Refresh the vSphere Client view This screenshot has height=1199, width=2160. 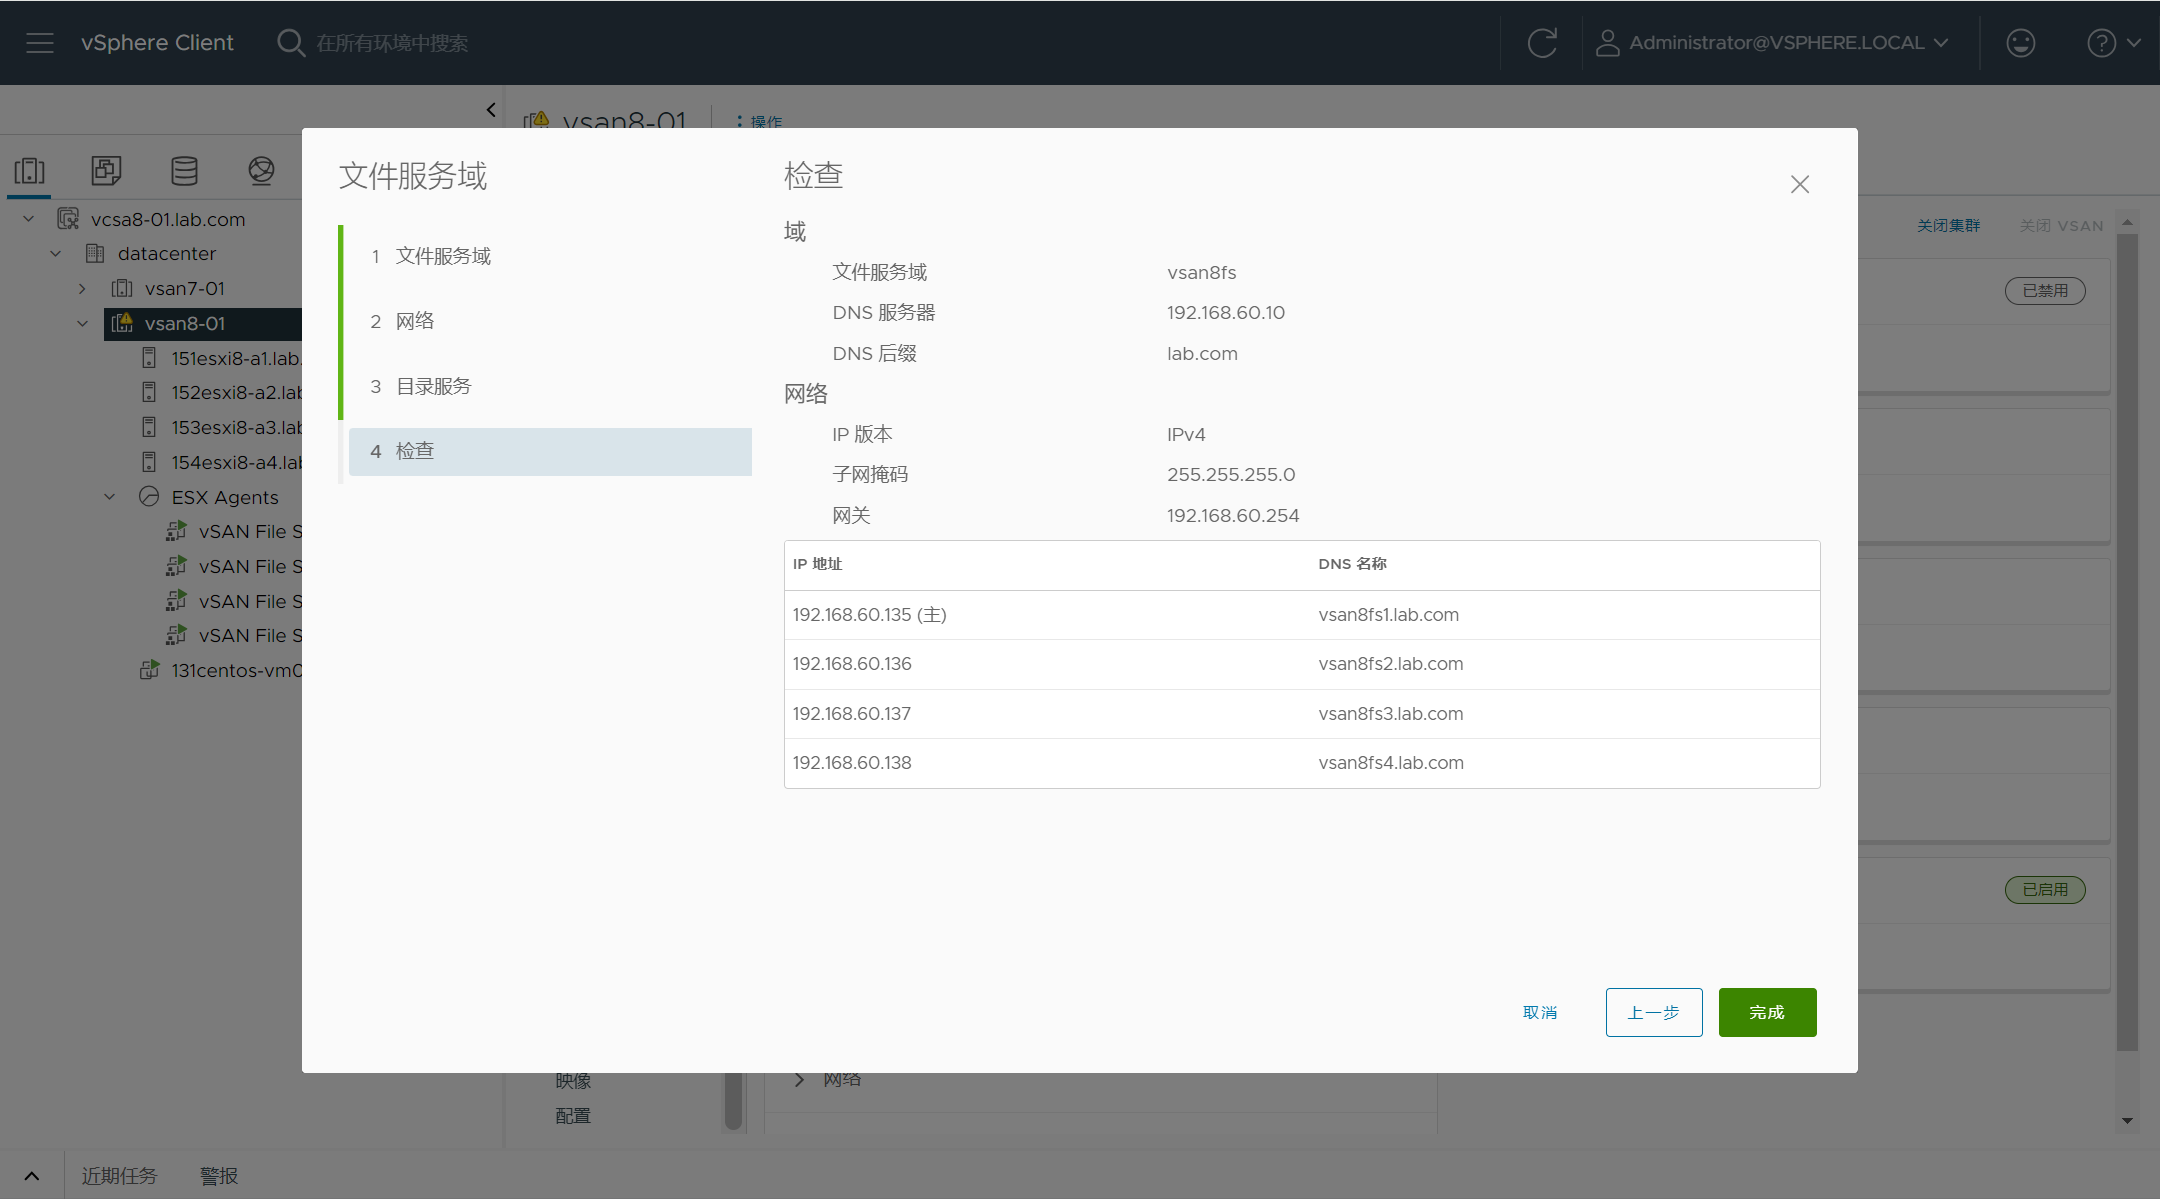1542,43
